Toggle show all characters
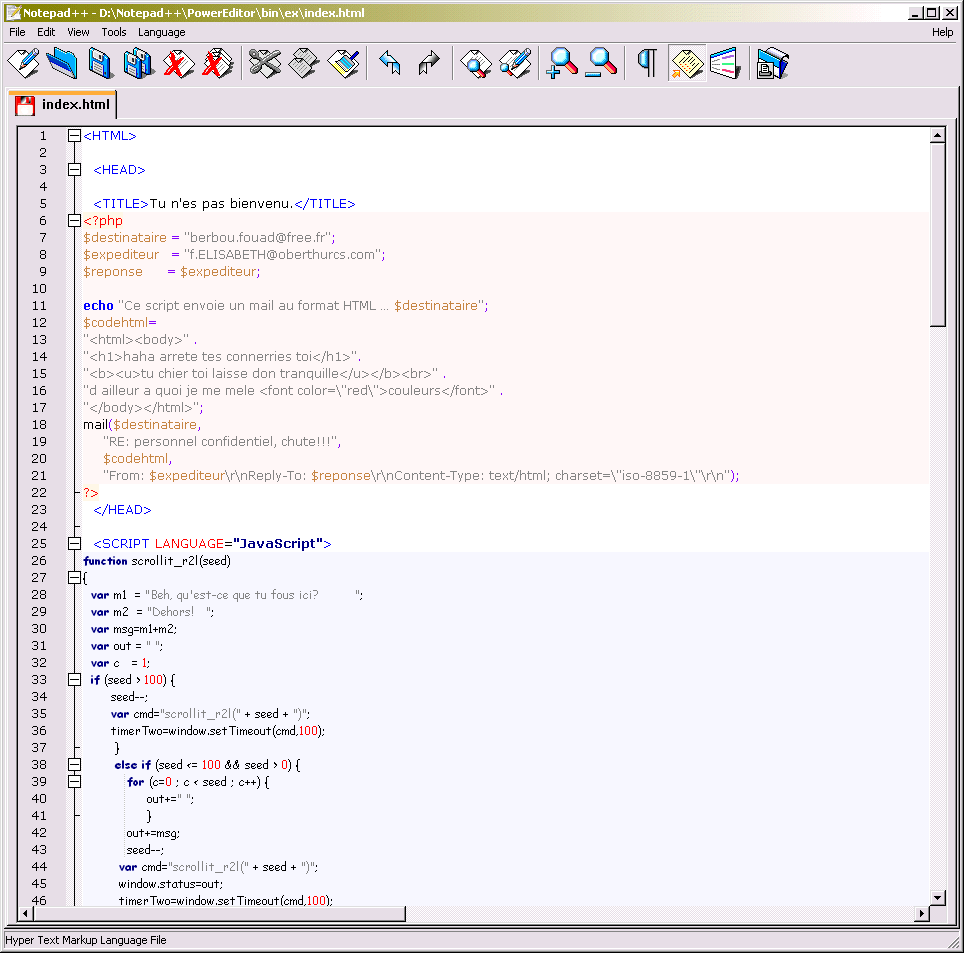This screenshot has height=953, width=964. pos(645,63)
